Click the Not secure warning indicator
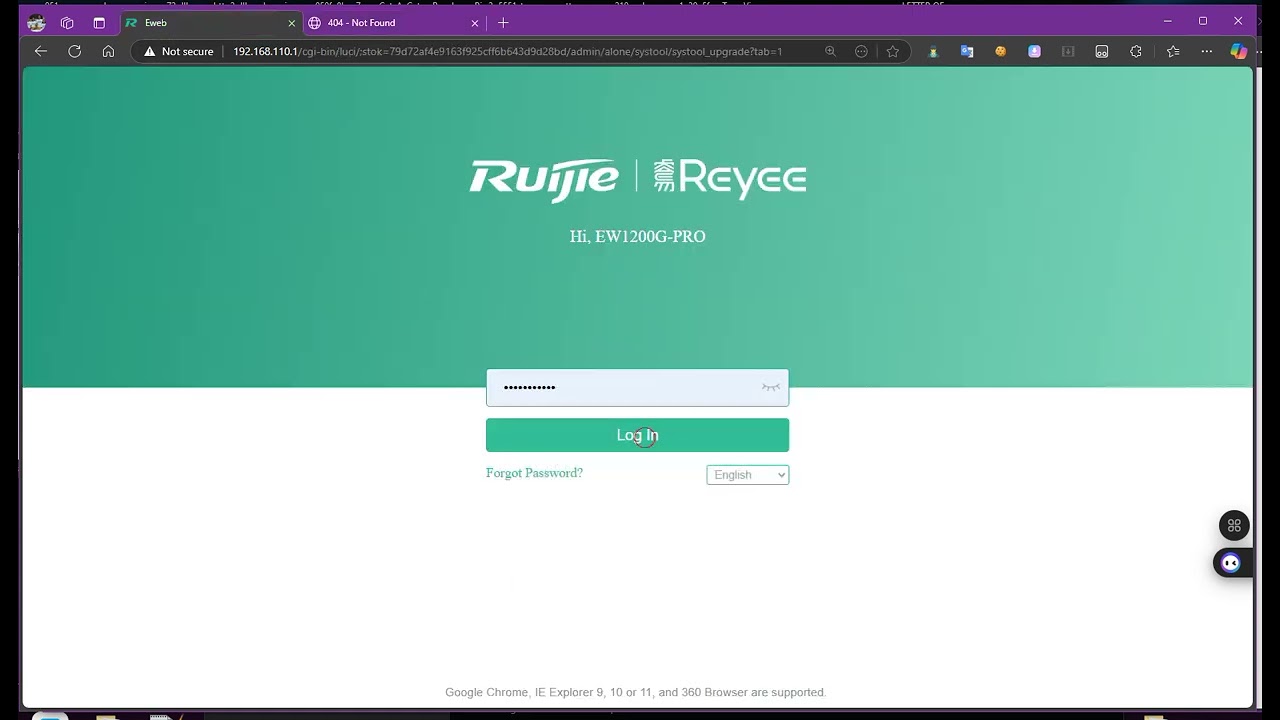Viewport: 1280px width, 720px height. [x=179, y=51]
